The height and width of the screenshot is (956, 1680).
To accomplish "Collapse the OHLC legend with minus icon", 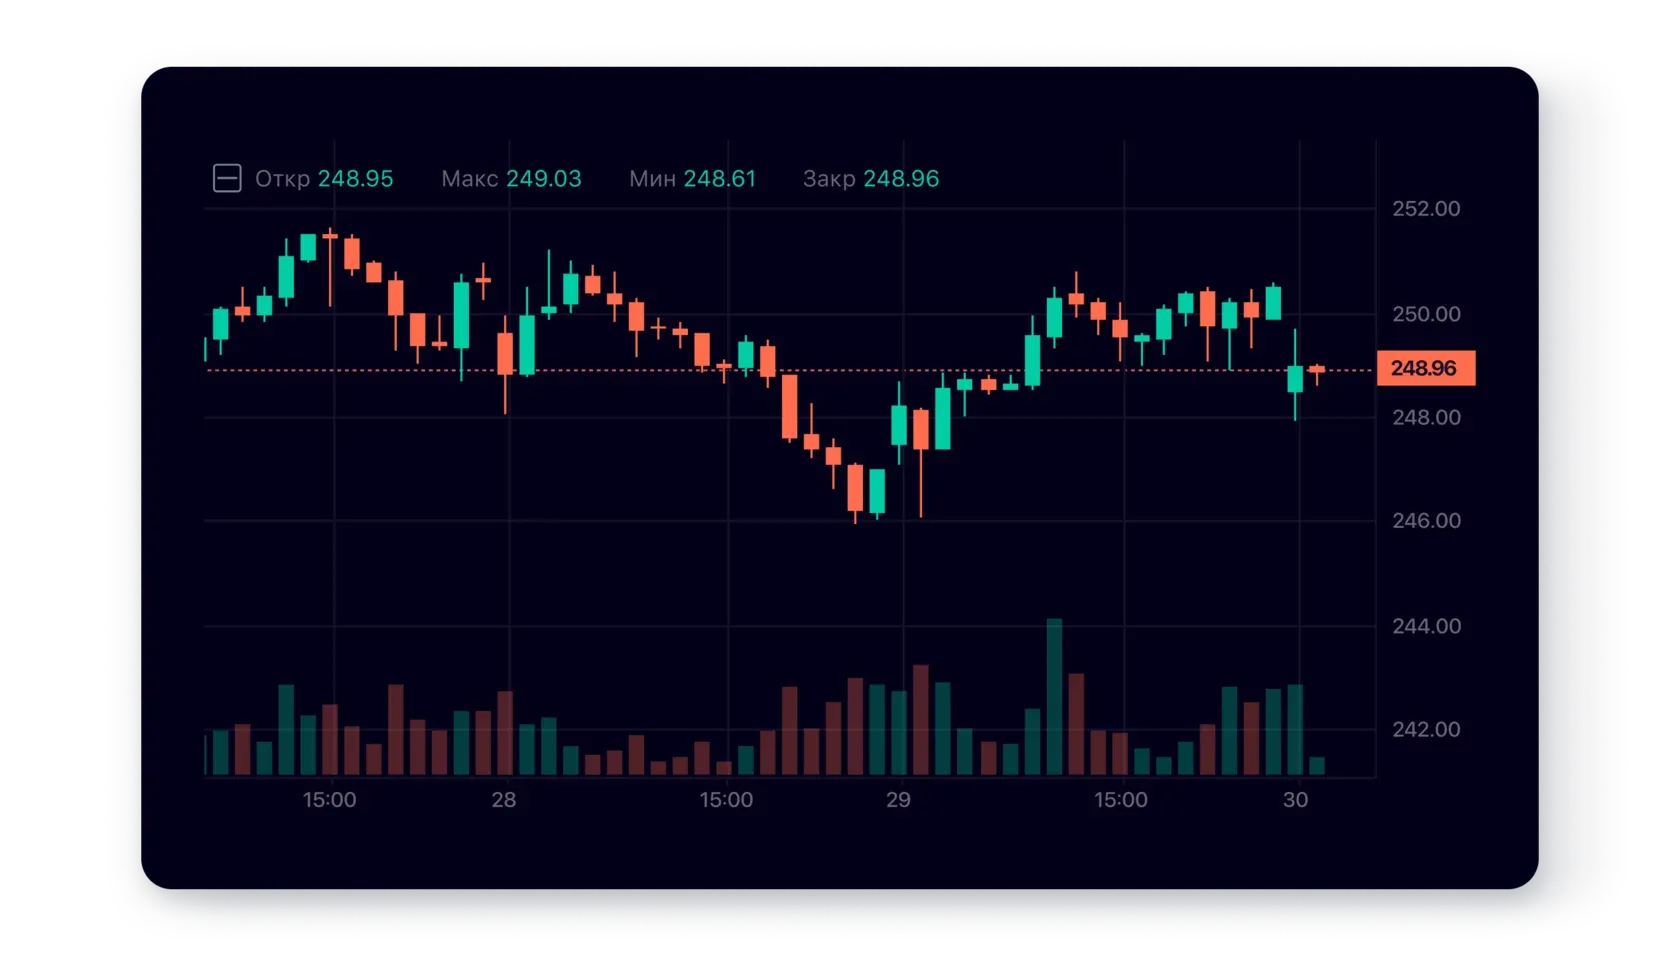I will coord(227,179).
